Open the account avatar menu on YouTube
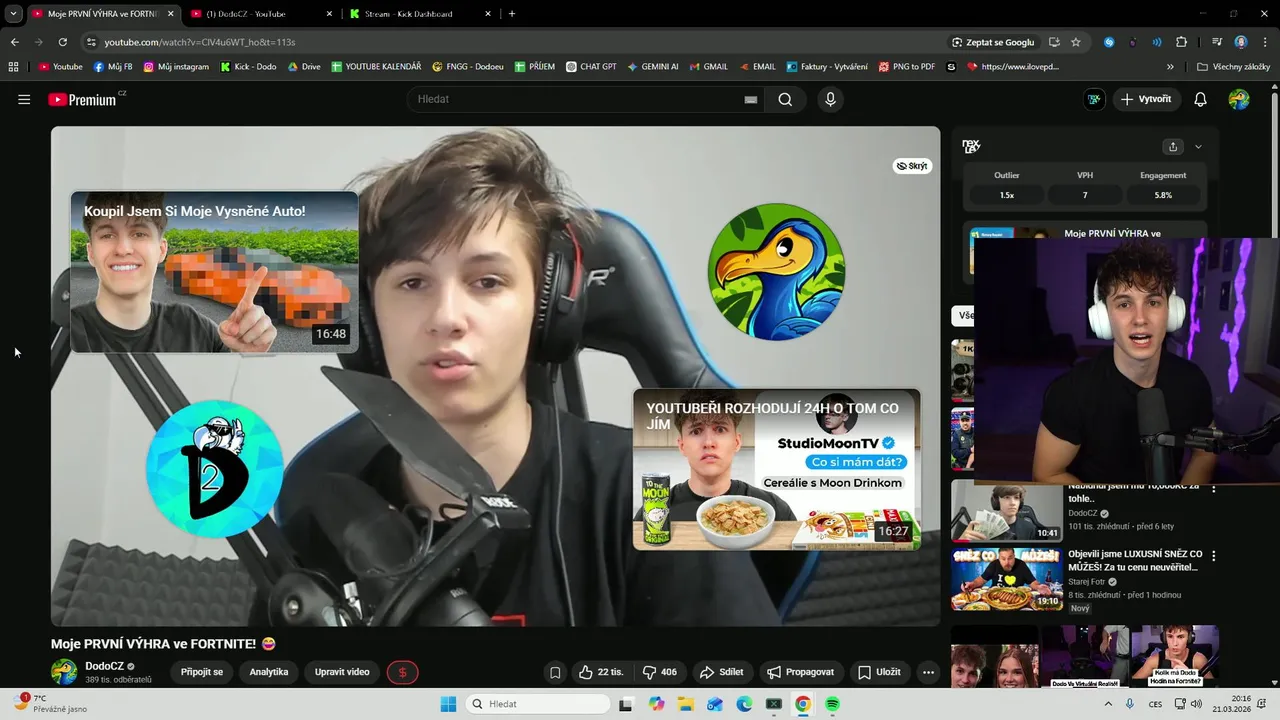The width and height of the screenshot is (1280, 720). tap(1239, 99)
